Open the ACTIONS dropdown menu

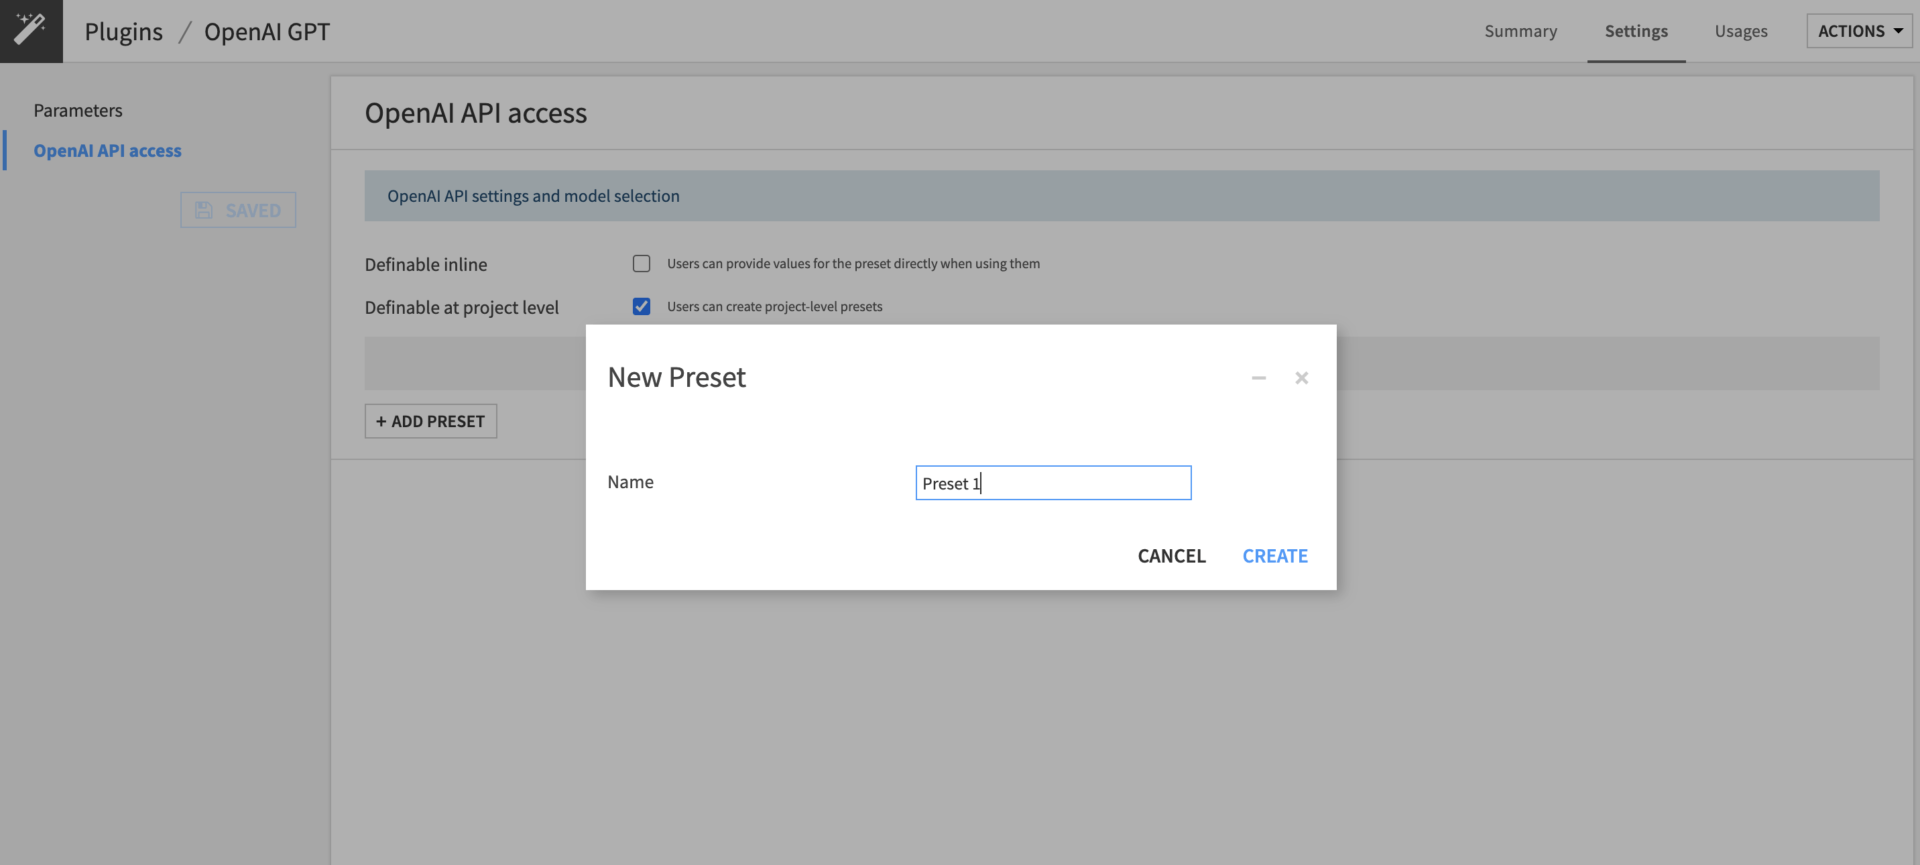click(x=1858, y=30)
